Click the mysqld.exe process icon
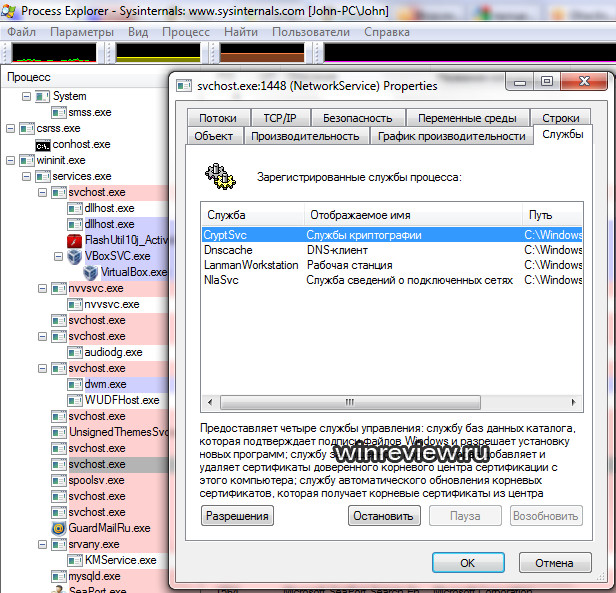The width and height of the screenshot is (616, 593). (x=59, y=576)
